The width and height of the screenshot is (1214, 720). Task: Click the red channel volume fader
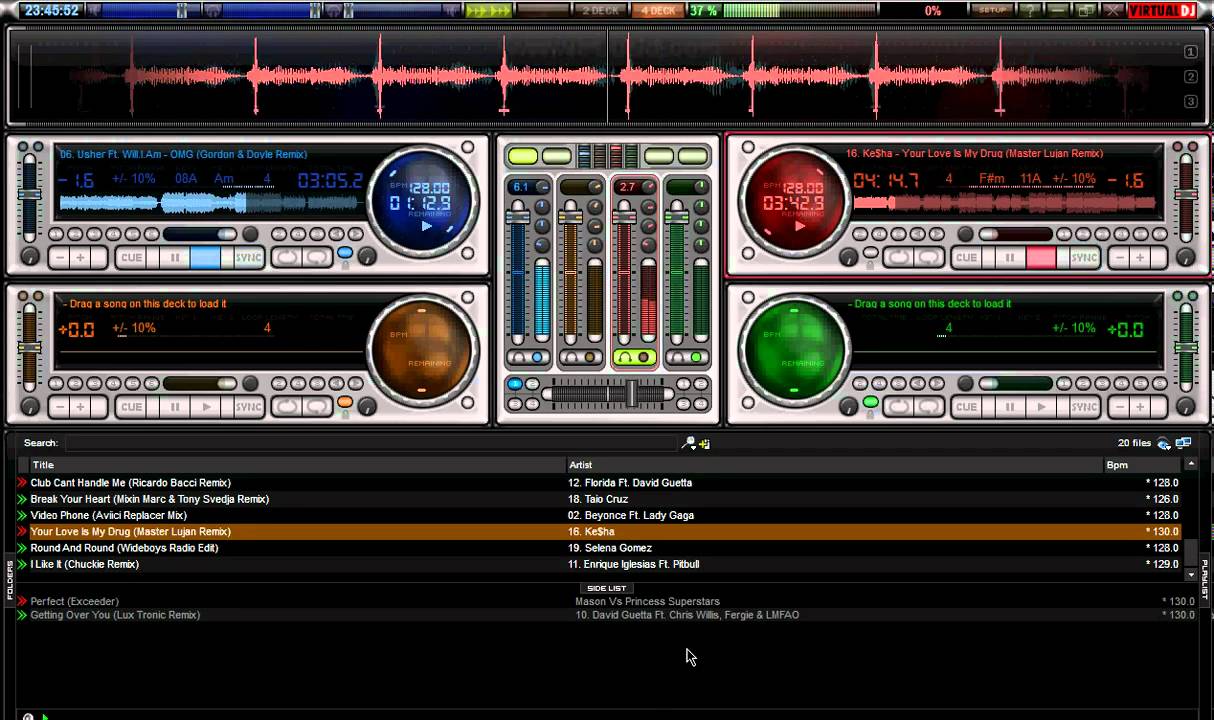click(x=623, y=217)
